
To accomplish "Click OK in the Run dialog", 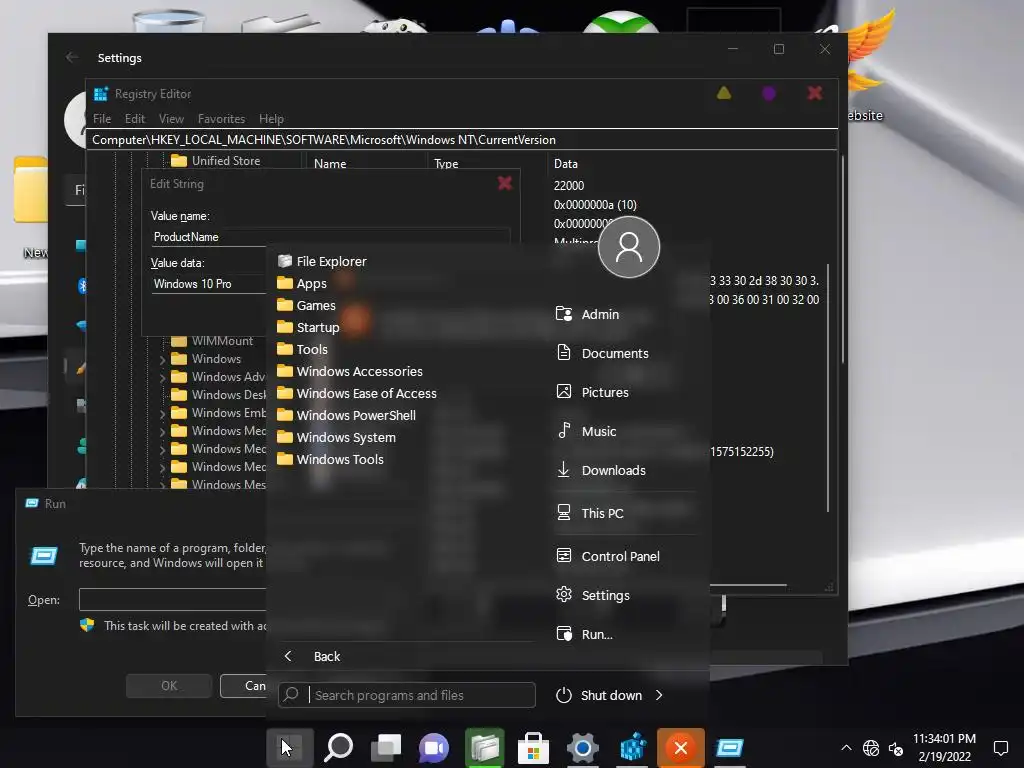I will 169,686.
